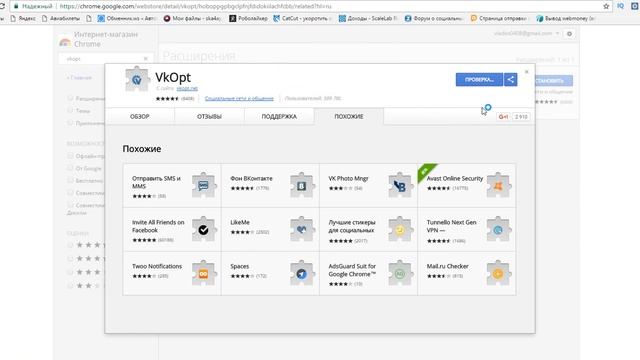Click the Главная link in sidebar
The width and height of the screenshot is (640, 360).
(x=79, y=78)
